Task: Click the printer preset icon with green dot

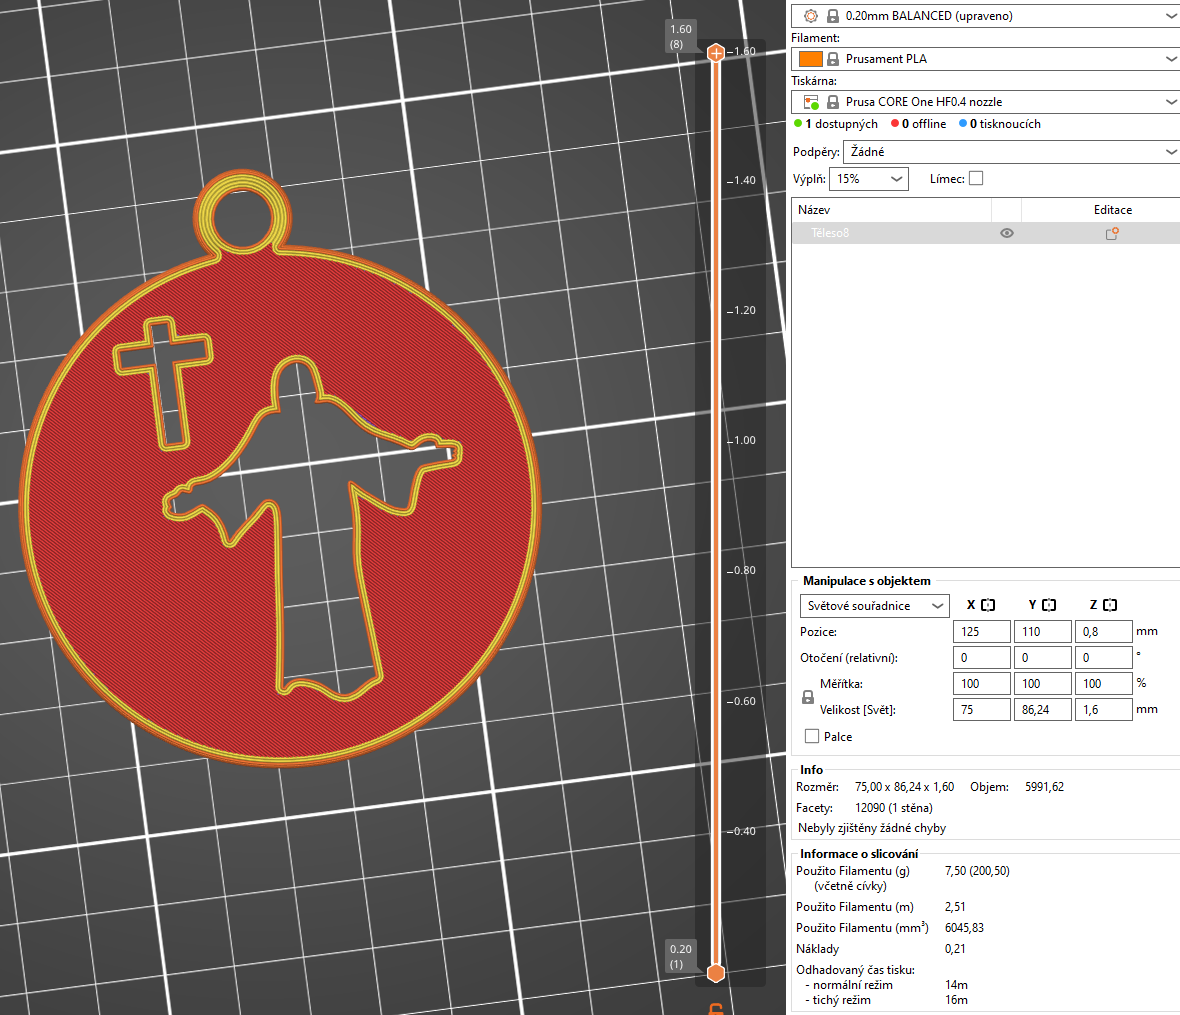Action: click(811, 102)
